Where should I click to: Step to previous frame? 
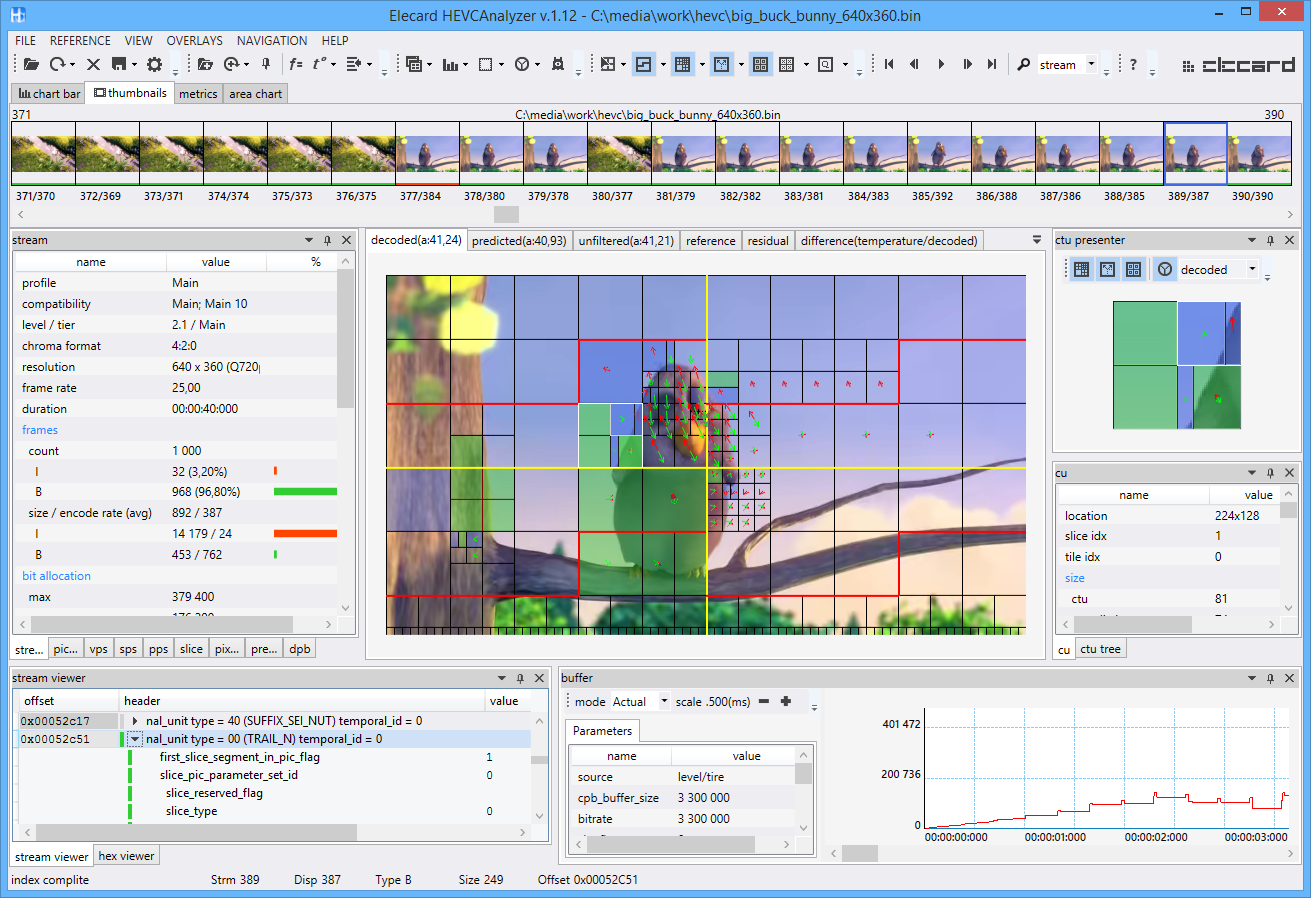914,64
